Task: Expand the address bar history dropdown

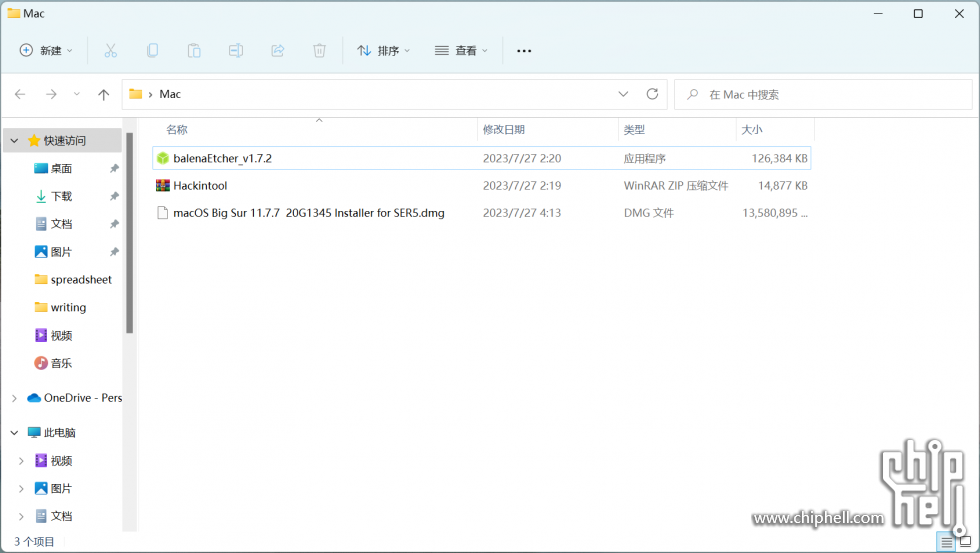Action: [x=623, y=94]
